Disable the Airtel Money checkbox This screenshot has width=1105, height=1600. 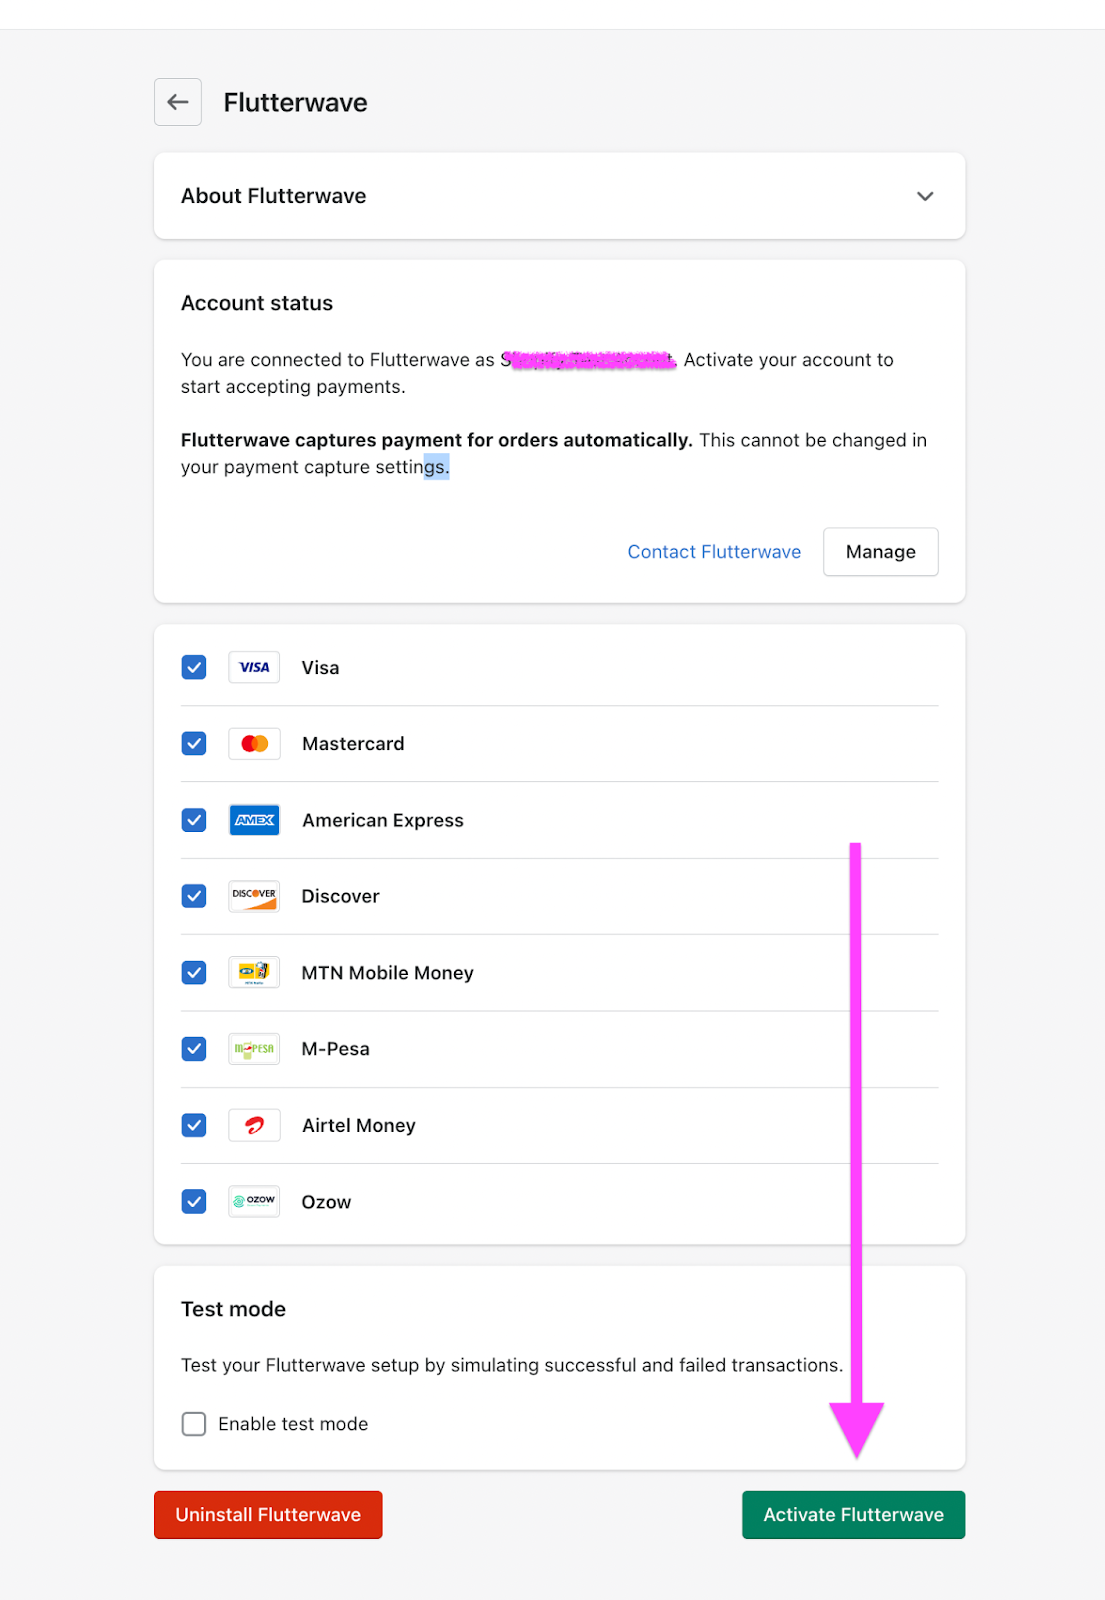click(194, 1125)
